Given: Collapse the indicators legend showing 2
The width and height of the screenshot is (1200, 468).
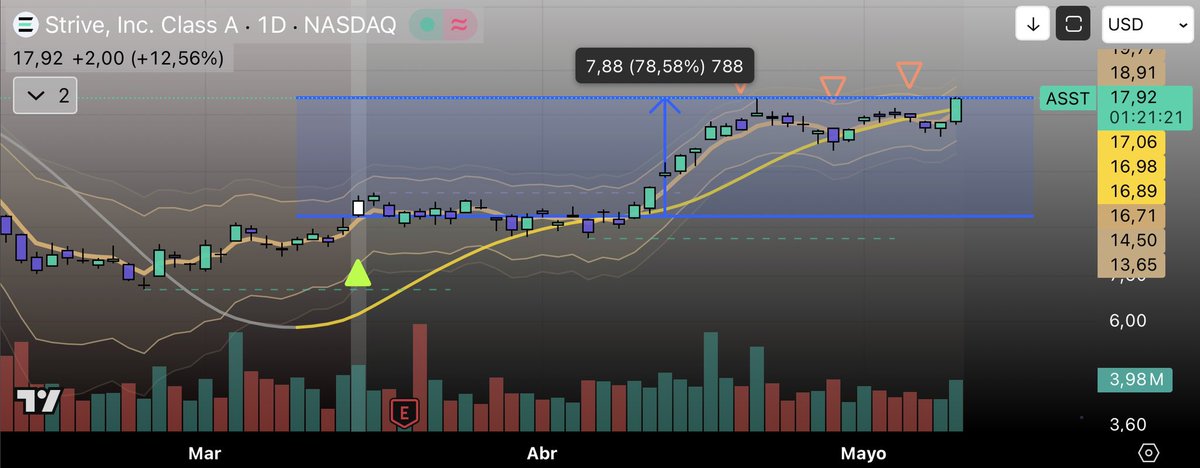Looking at the screenshot, I should click(45, 96).
